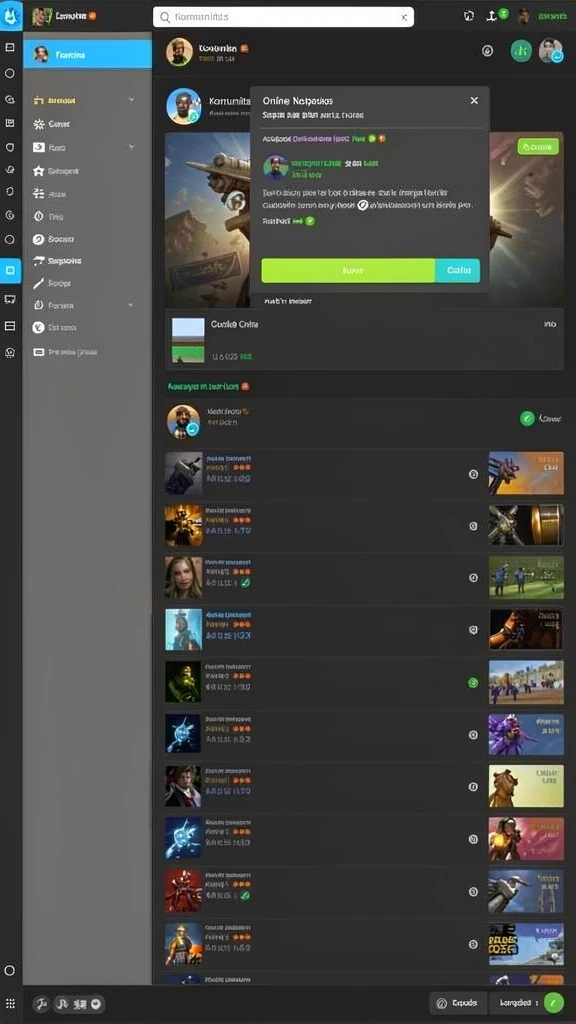Image resolution: width=576 pixels, height=1024 pixels.
Task: Click the split-layout icon below the monitor rail icon
Action: point(10,326)
